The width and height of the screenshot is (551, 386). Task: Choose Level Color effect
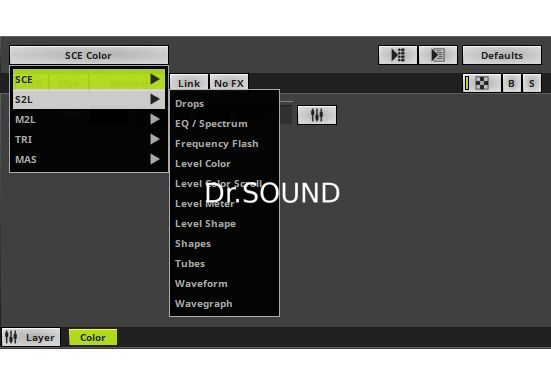click(x=224, y=164)
